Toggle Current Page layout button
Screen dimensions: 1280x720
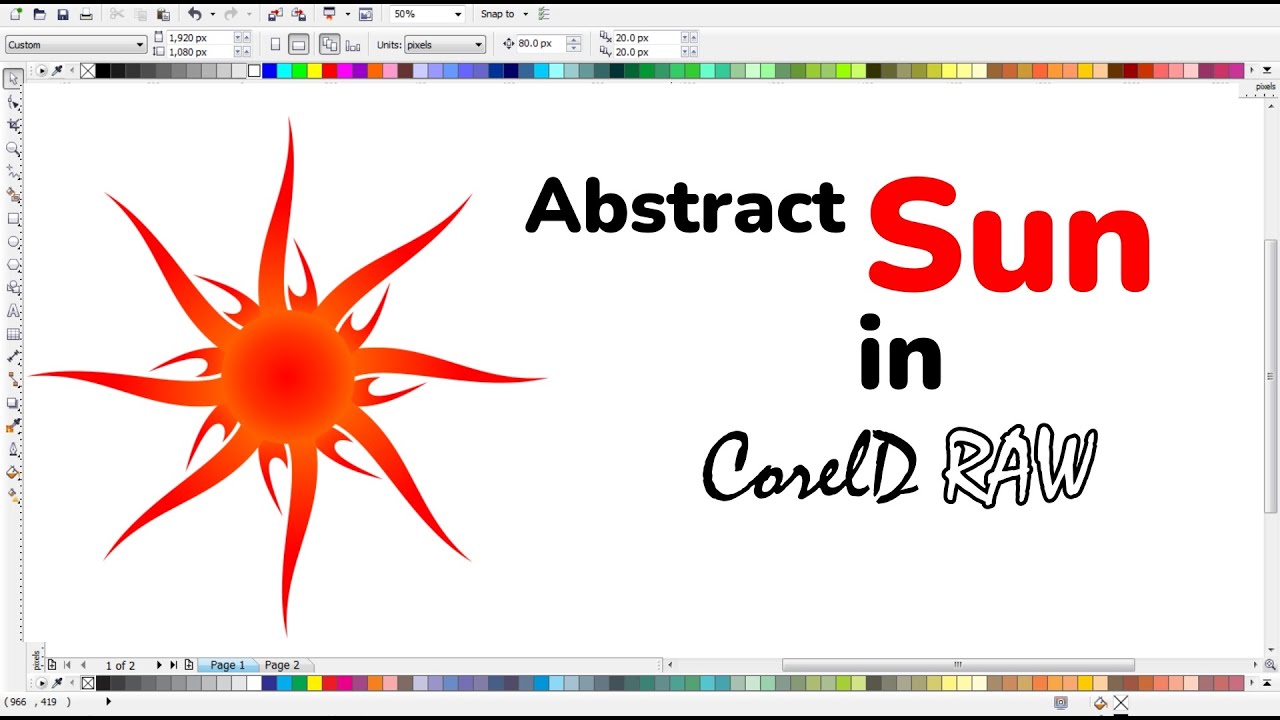pyautogui.click(x=353, y=44)
